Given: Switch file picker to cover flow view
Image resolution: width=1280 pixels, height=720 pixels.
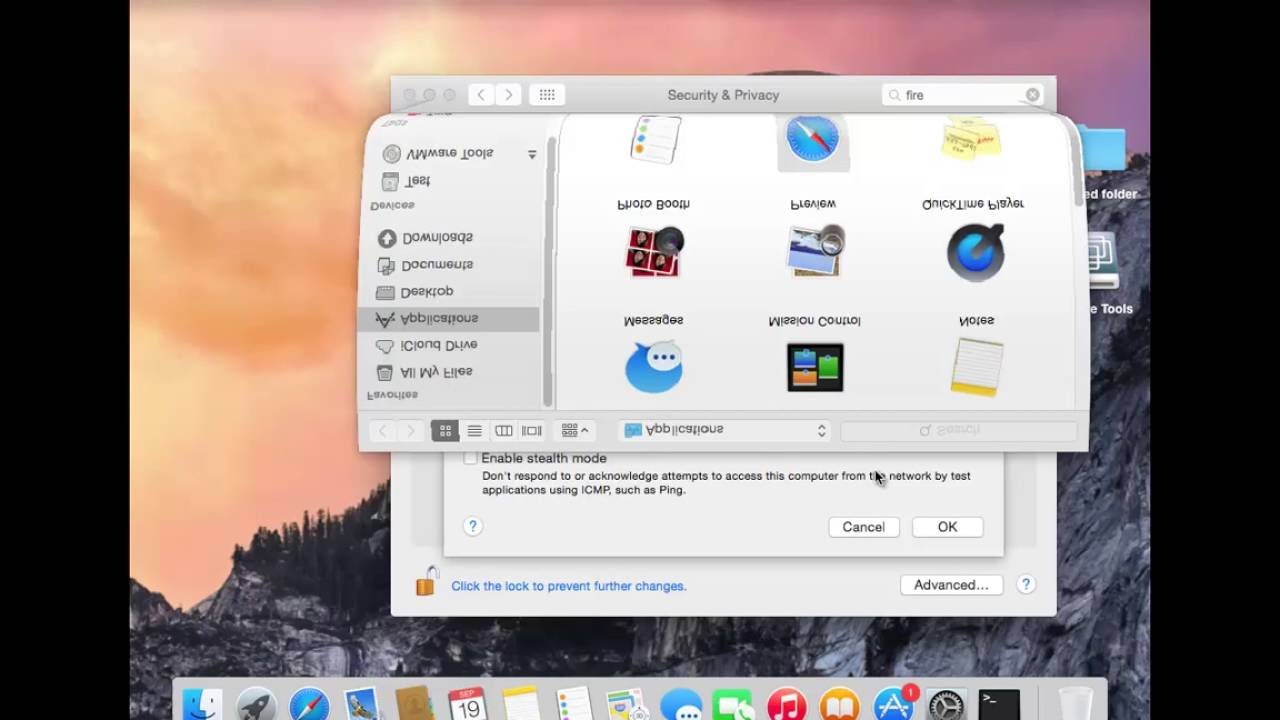Looking at the screenshot, I should (532, 430).
